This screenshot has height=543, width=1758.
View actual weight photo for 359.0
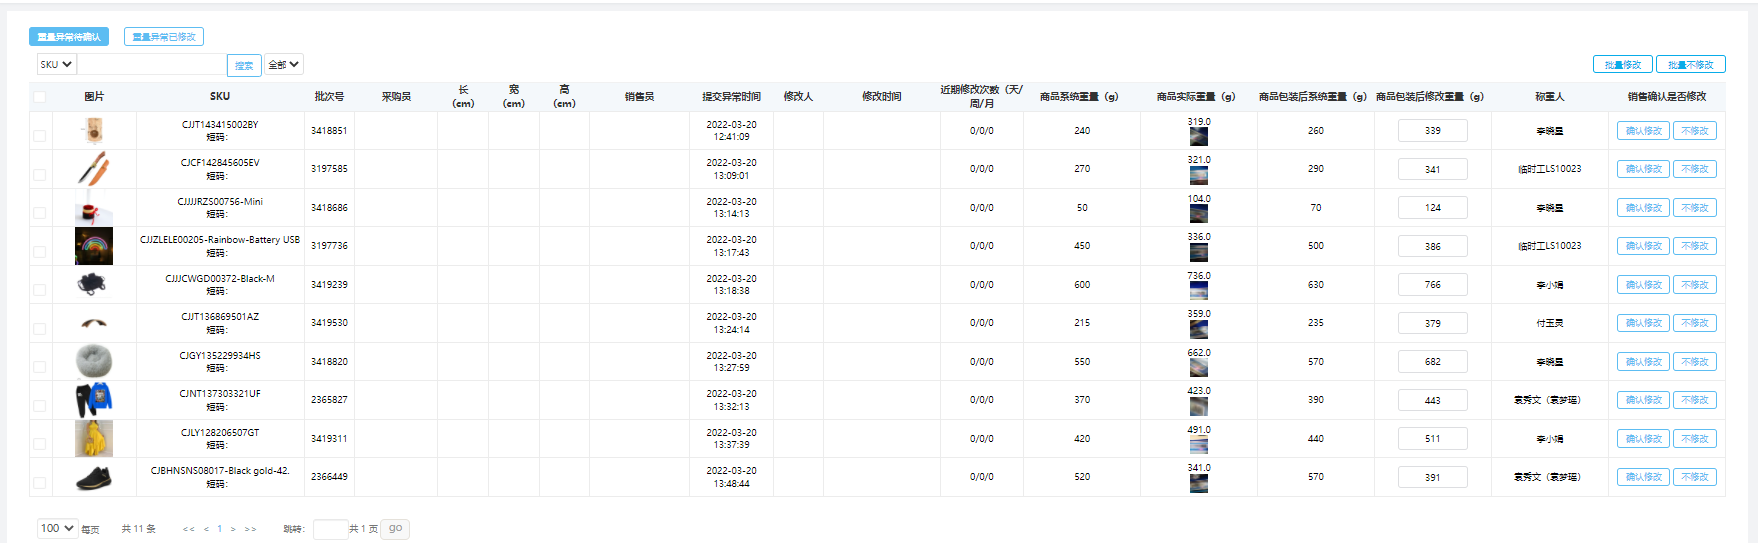pos(1198,330)
